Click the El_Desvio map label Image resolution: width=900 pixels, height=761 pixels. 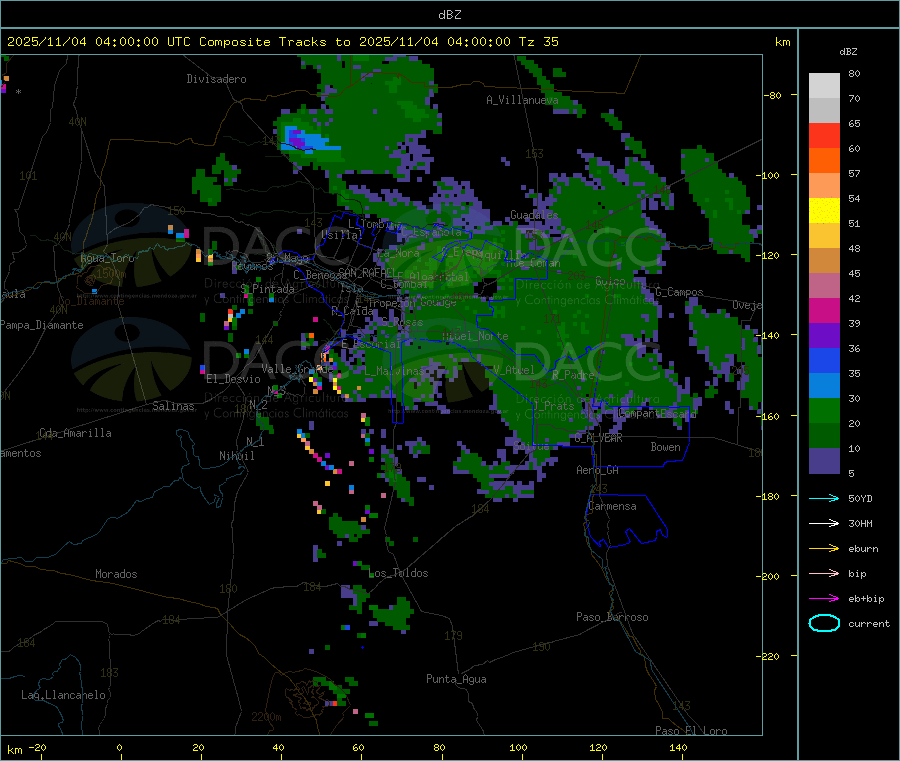(x=234, y=379)
